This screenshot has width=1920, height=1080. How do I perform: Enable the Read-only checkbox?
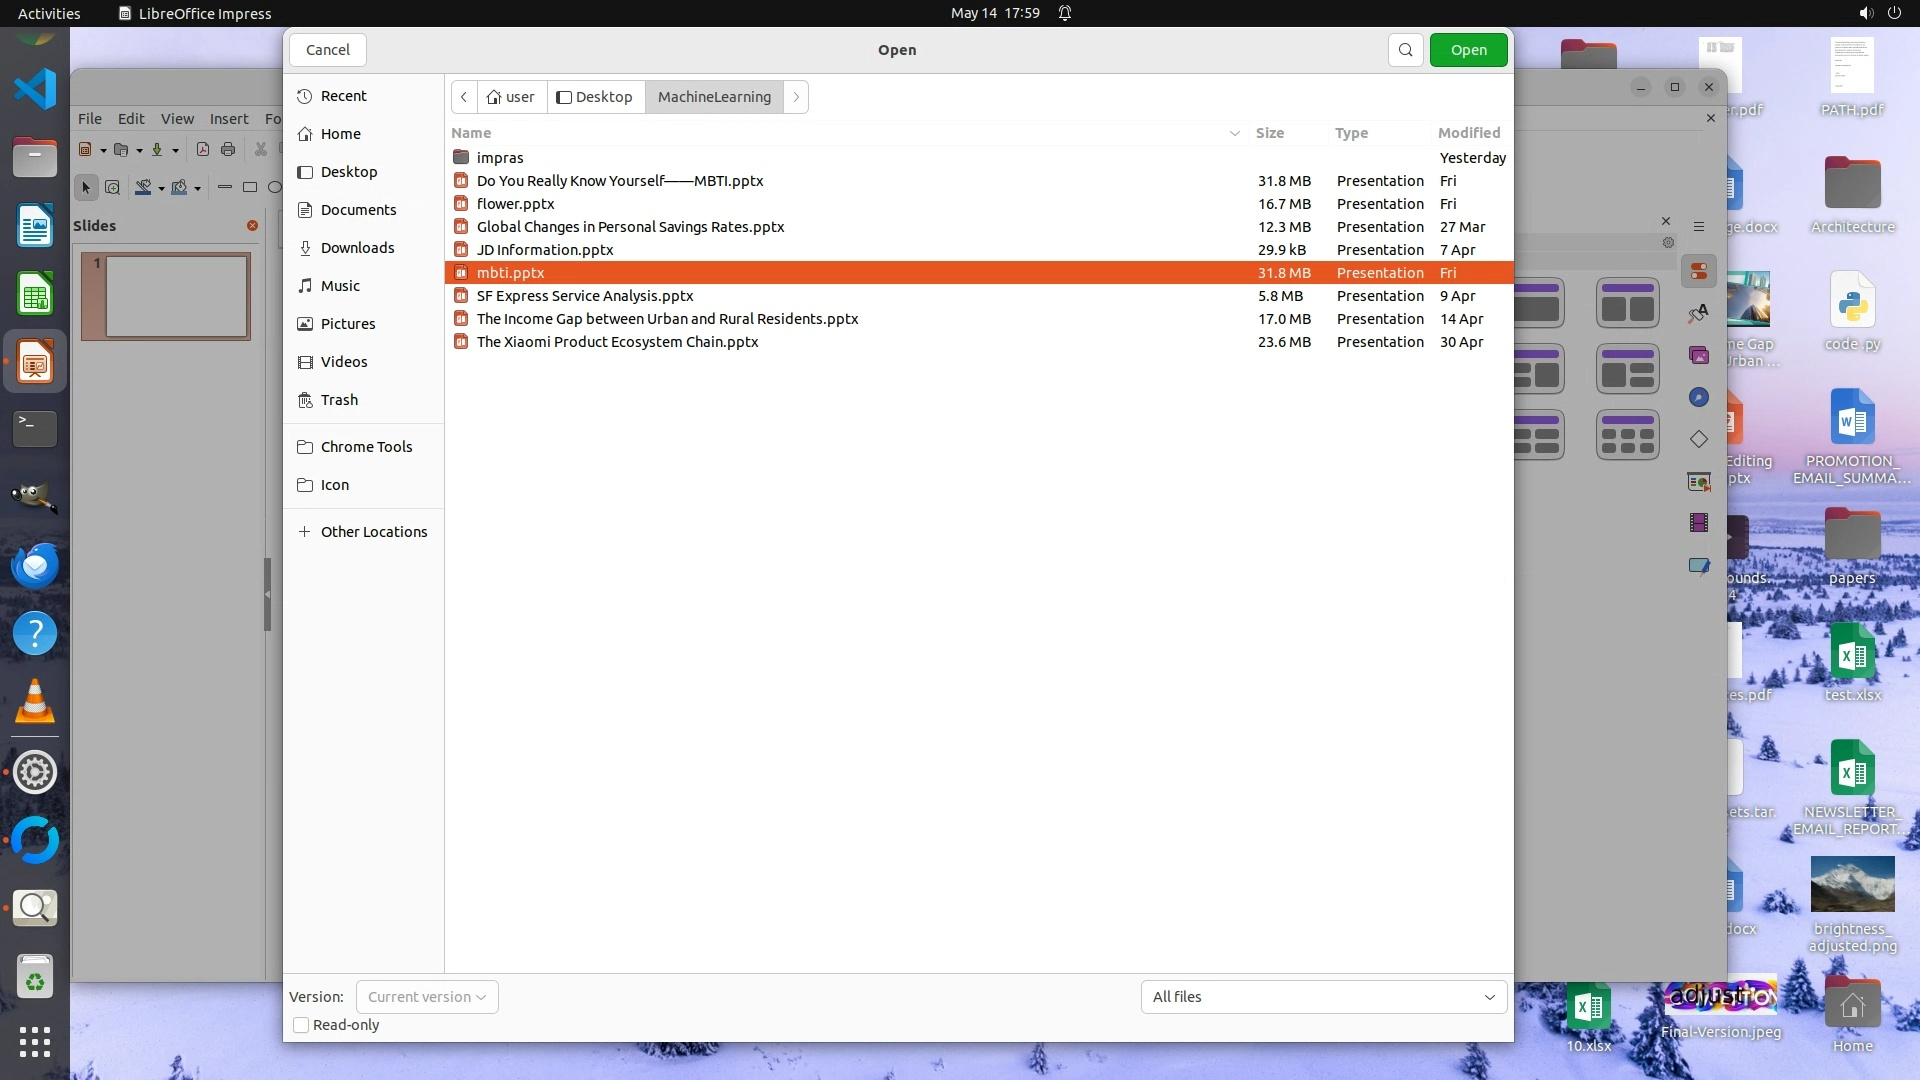[x=301, y=1025]
